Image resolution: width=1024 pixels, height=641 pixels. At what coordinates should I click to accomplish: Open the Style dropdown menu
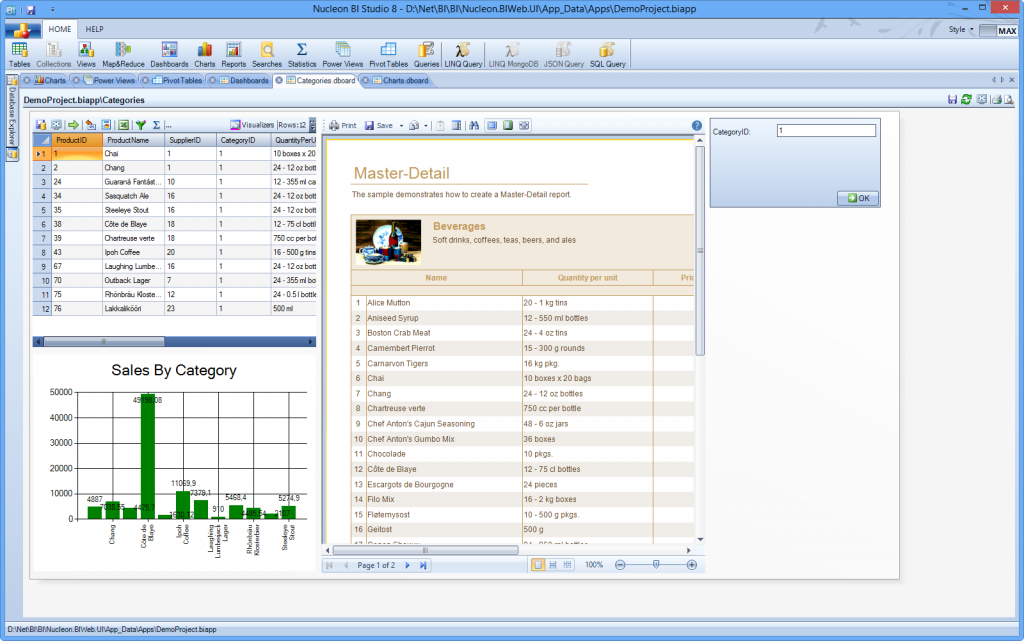pos(961,30)
